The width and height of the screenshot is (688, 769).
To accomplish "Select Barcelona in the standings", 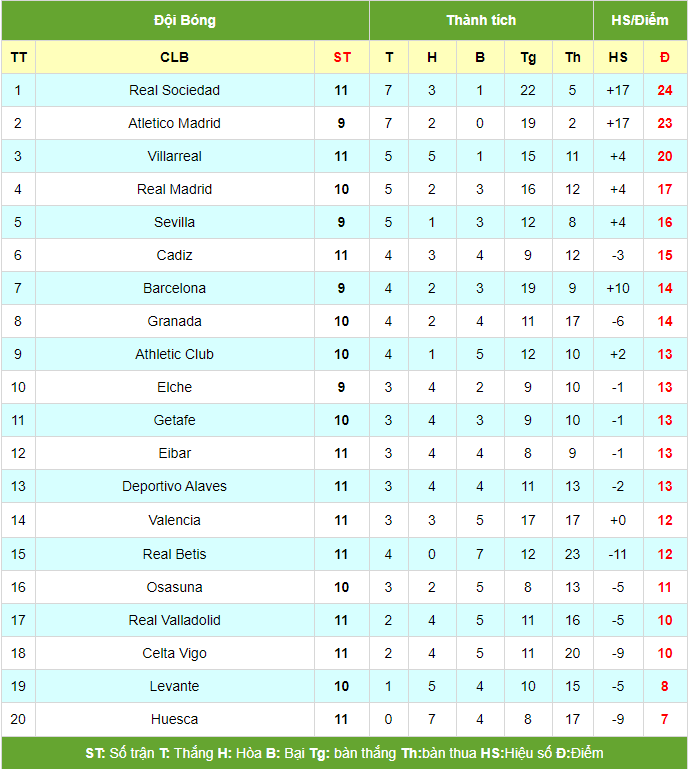I will tap(174, 288).
